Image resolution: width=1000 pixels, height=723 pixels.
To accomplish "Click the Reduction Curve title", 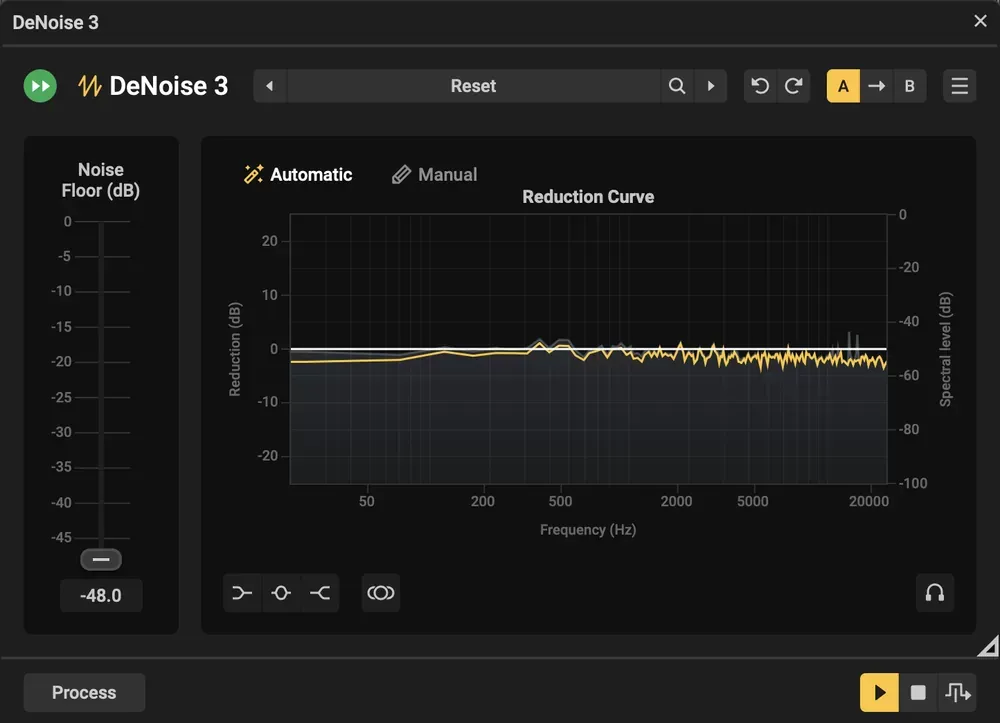I will click(x=588, y=197).
